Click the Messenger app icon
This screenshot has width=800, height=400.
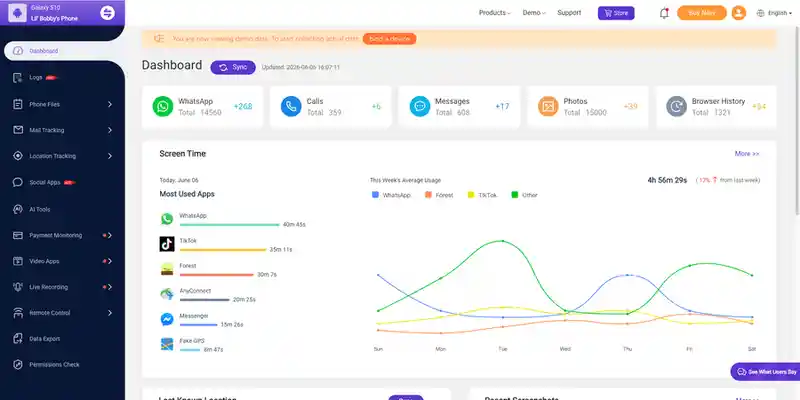167,319
